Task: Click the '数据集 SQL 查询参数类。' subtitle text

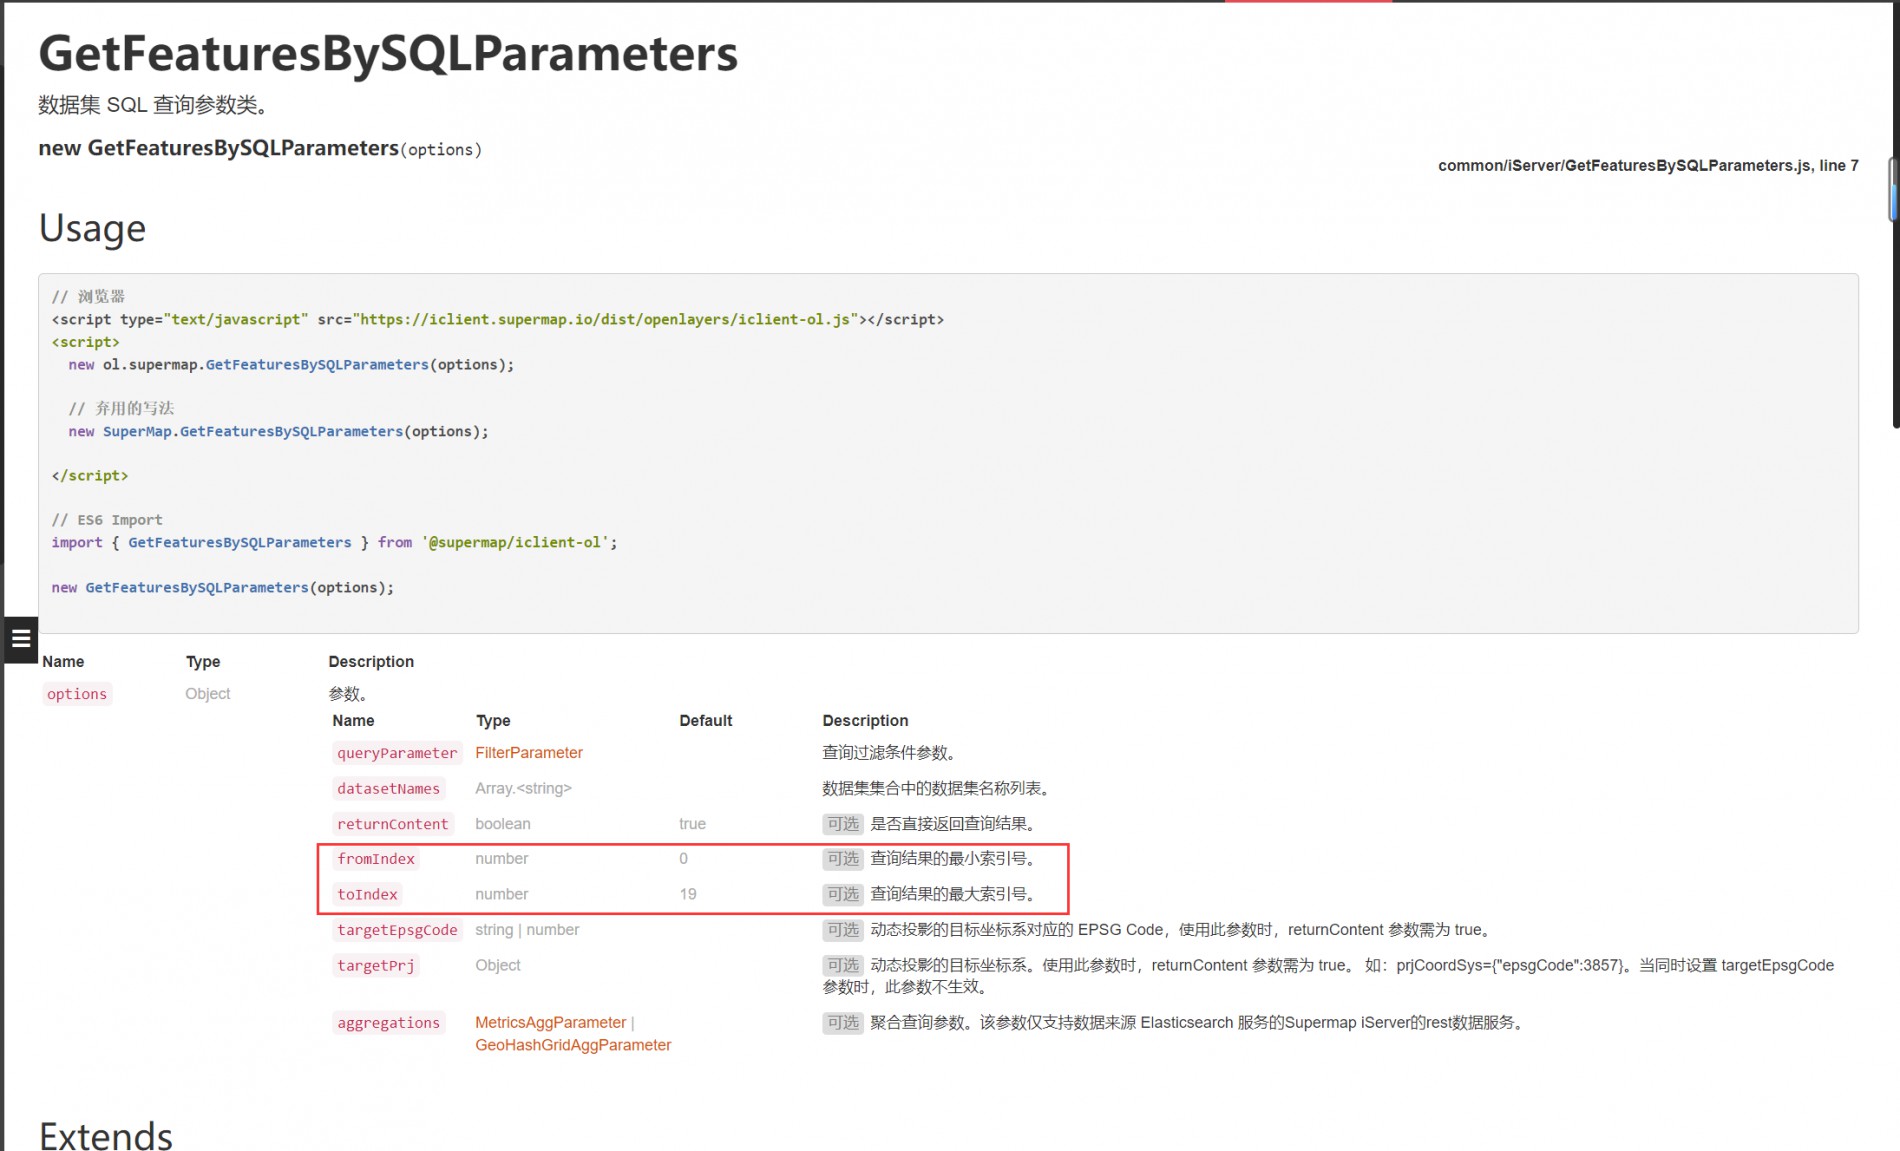Action: point(153,105)
